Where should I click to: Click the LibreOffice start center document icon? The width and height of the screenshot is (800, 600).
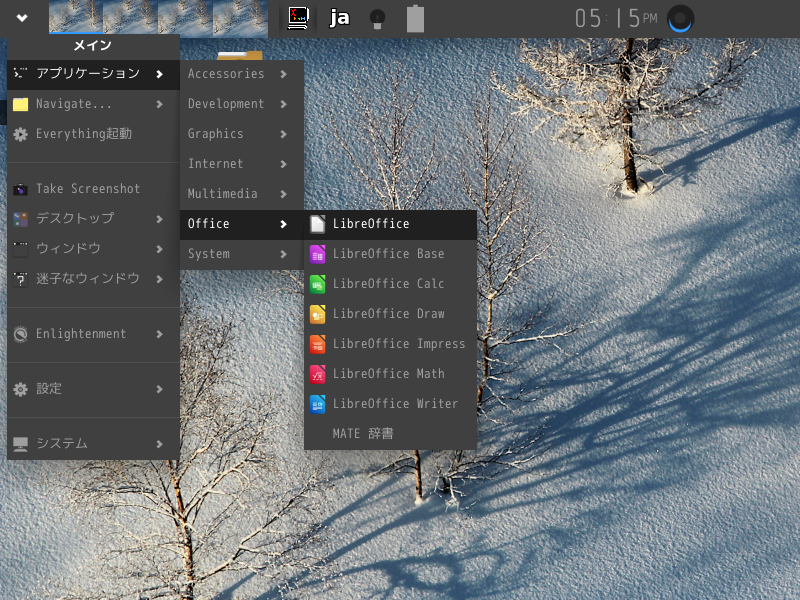click(x=317, y=224)
